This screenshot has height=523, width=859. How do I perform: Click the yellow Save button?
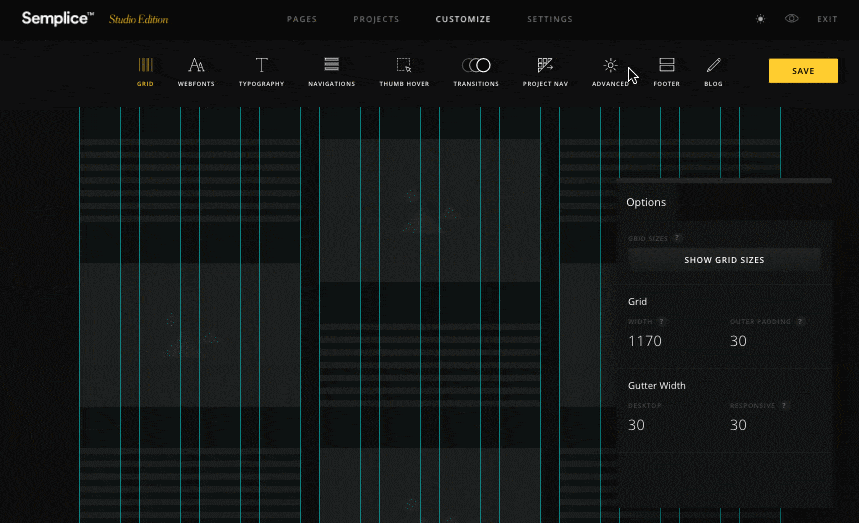coord(803,71)
